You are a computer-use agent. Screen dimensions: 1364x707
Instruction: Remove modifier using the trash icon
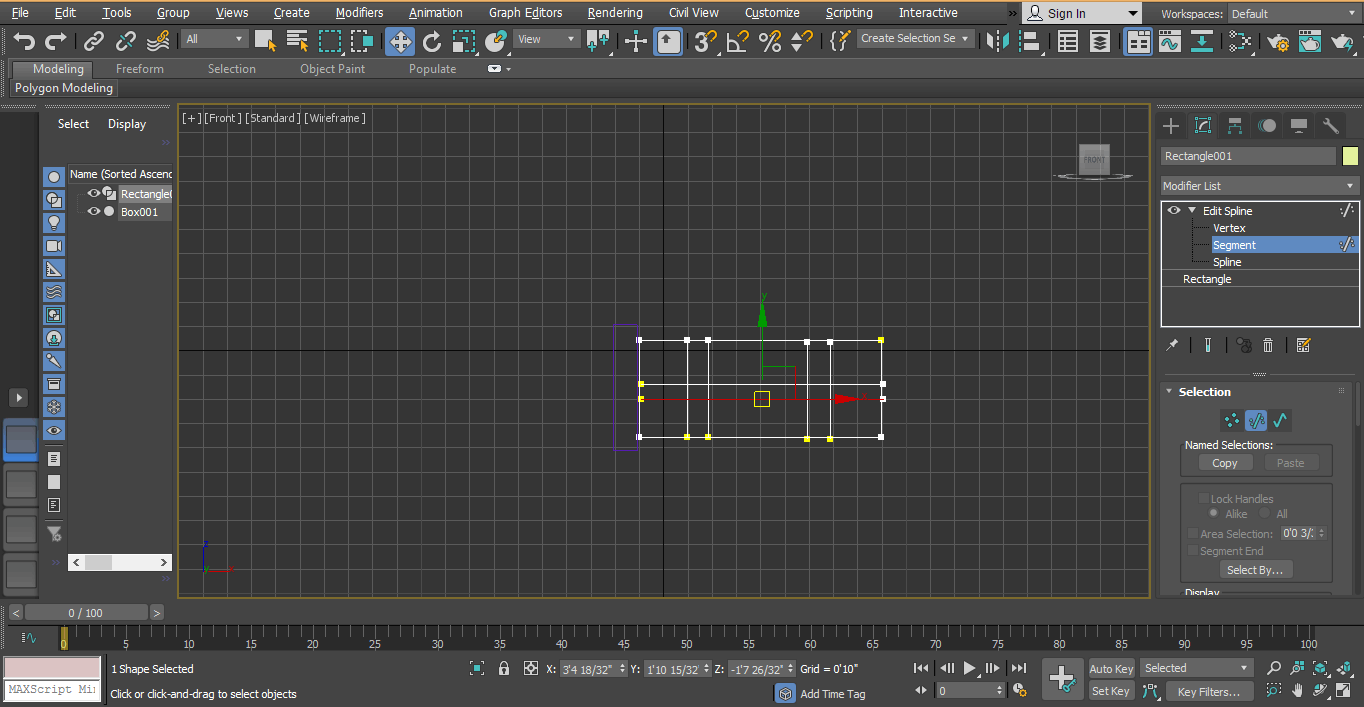tap(1268, 344)
